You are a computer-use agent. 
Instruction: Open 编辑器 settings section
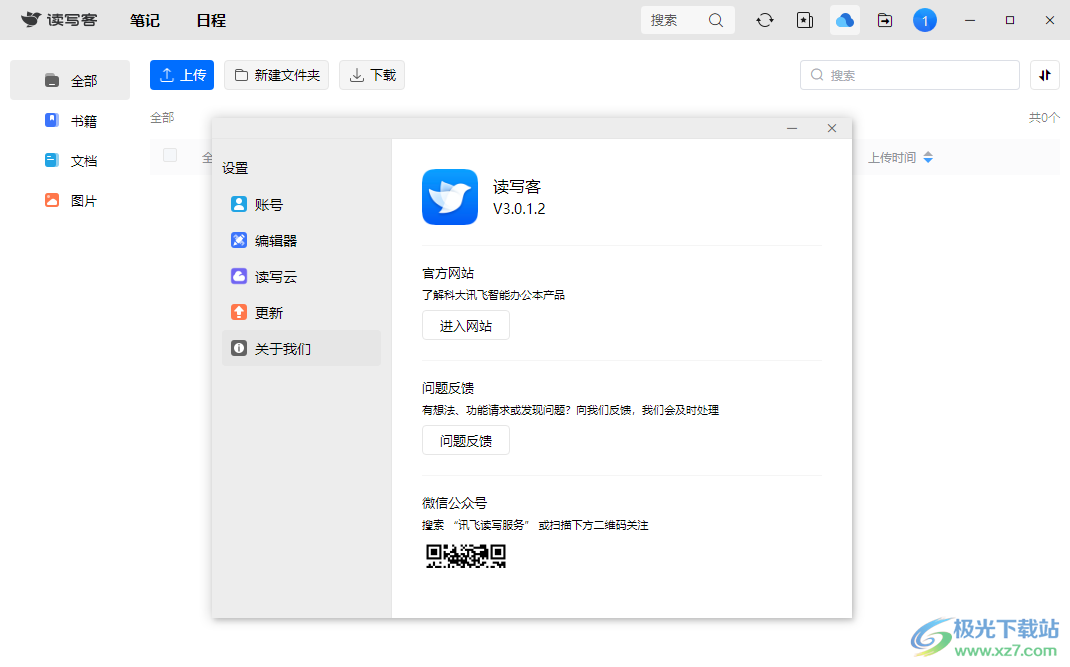pos(301,240)
